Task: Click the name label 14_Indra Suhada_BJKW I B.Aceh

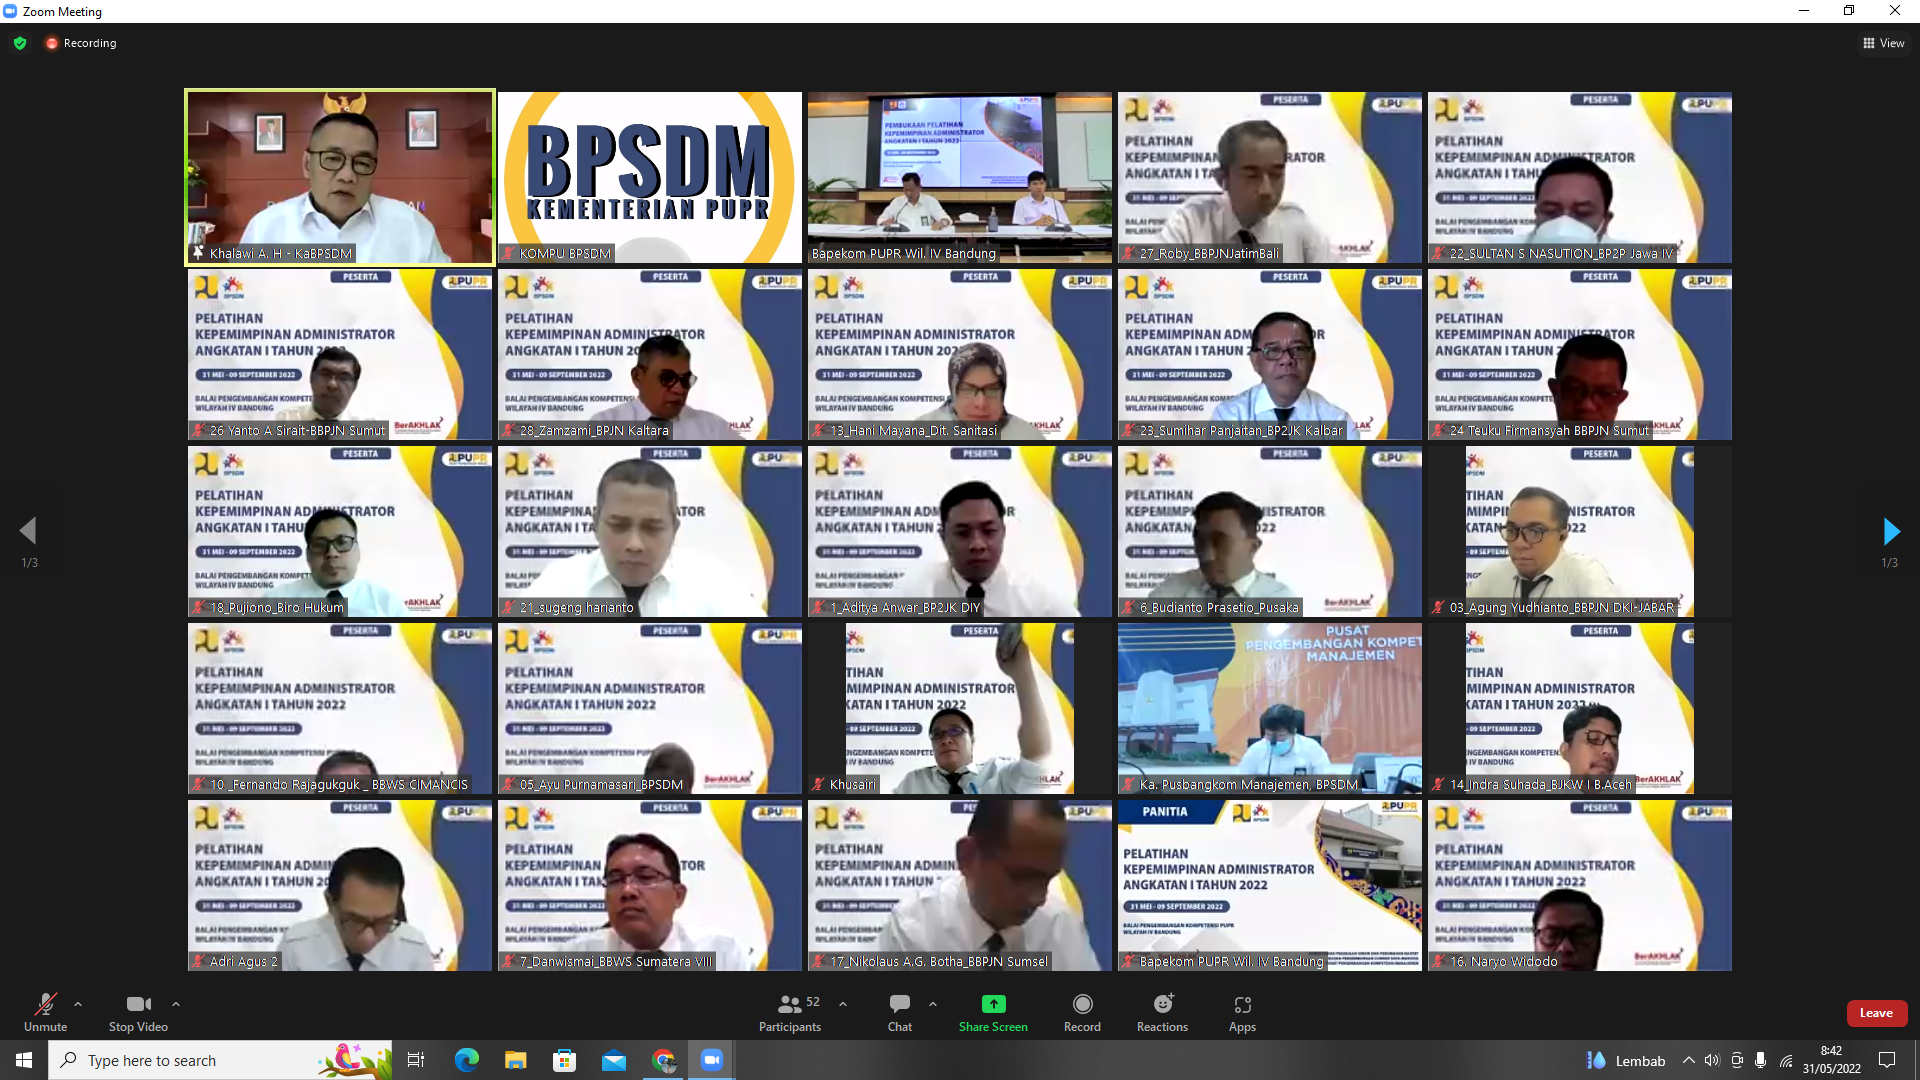Action: 1540,785
